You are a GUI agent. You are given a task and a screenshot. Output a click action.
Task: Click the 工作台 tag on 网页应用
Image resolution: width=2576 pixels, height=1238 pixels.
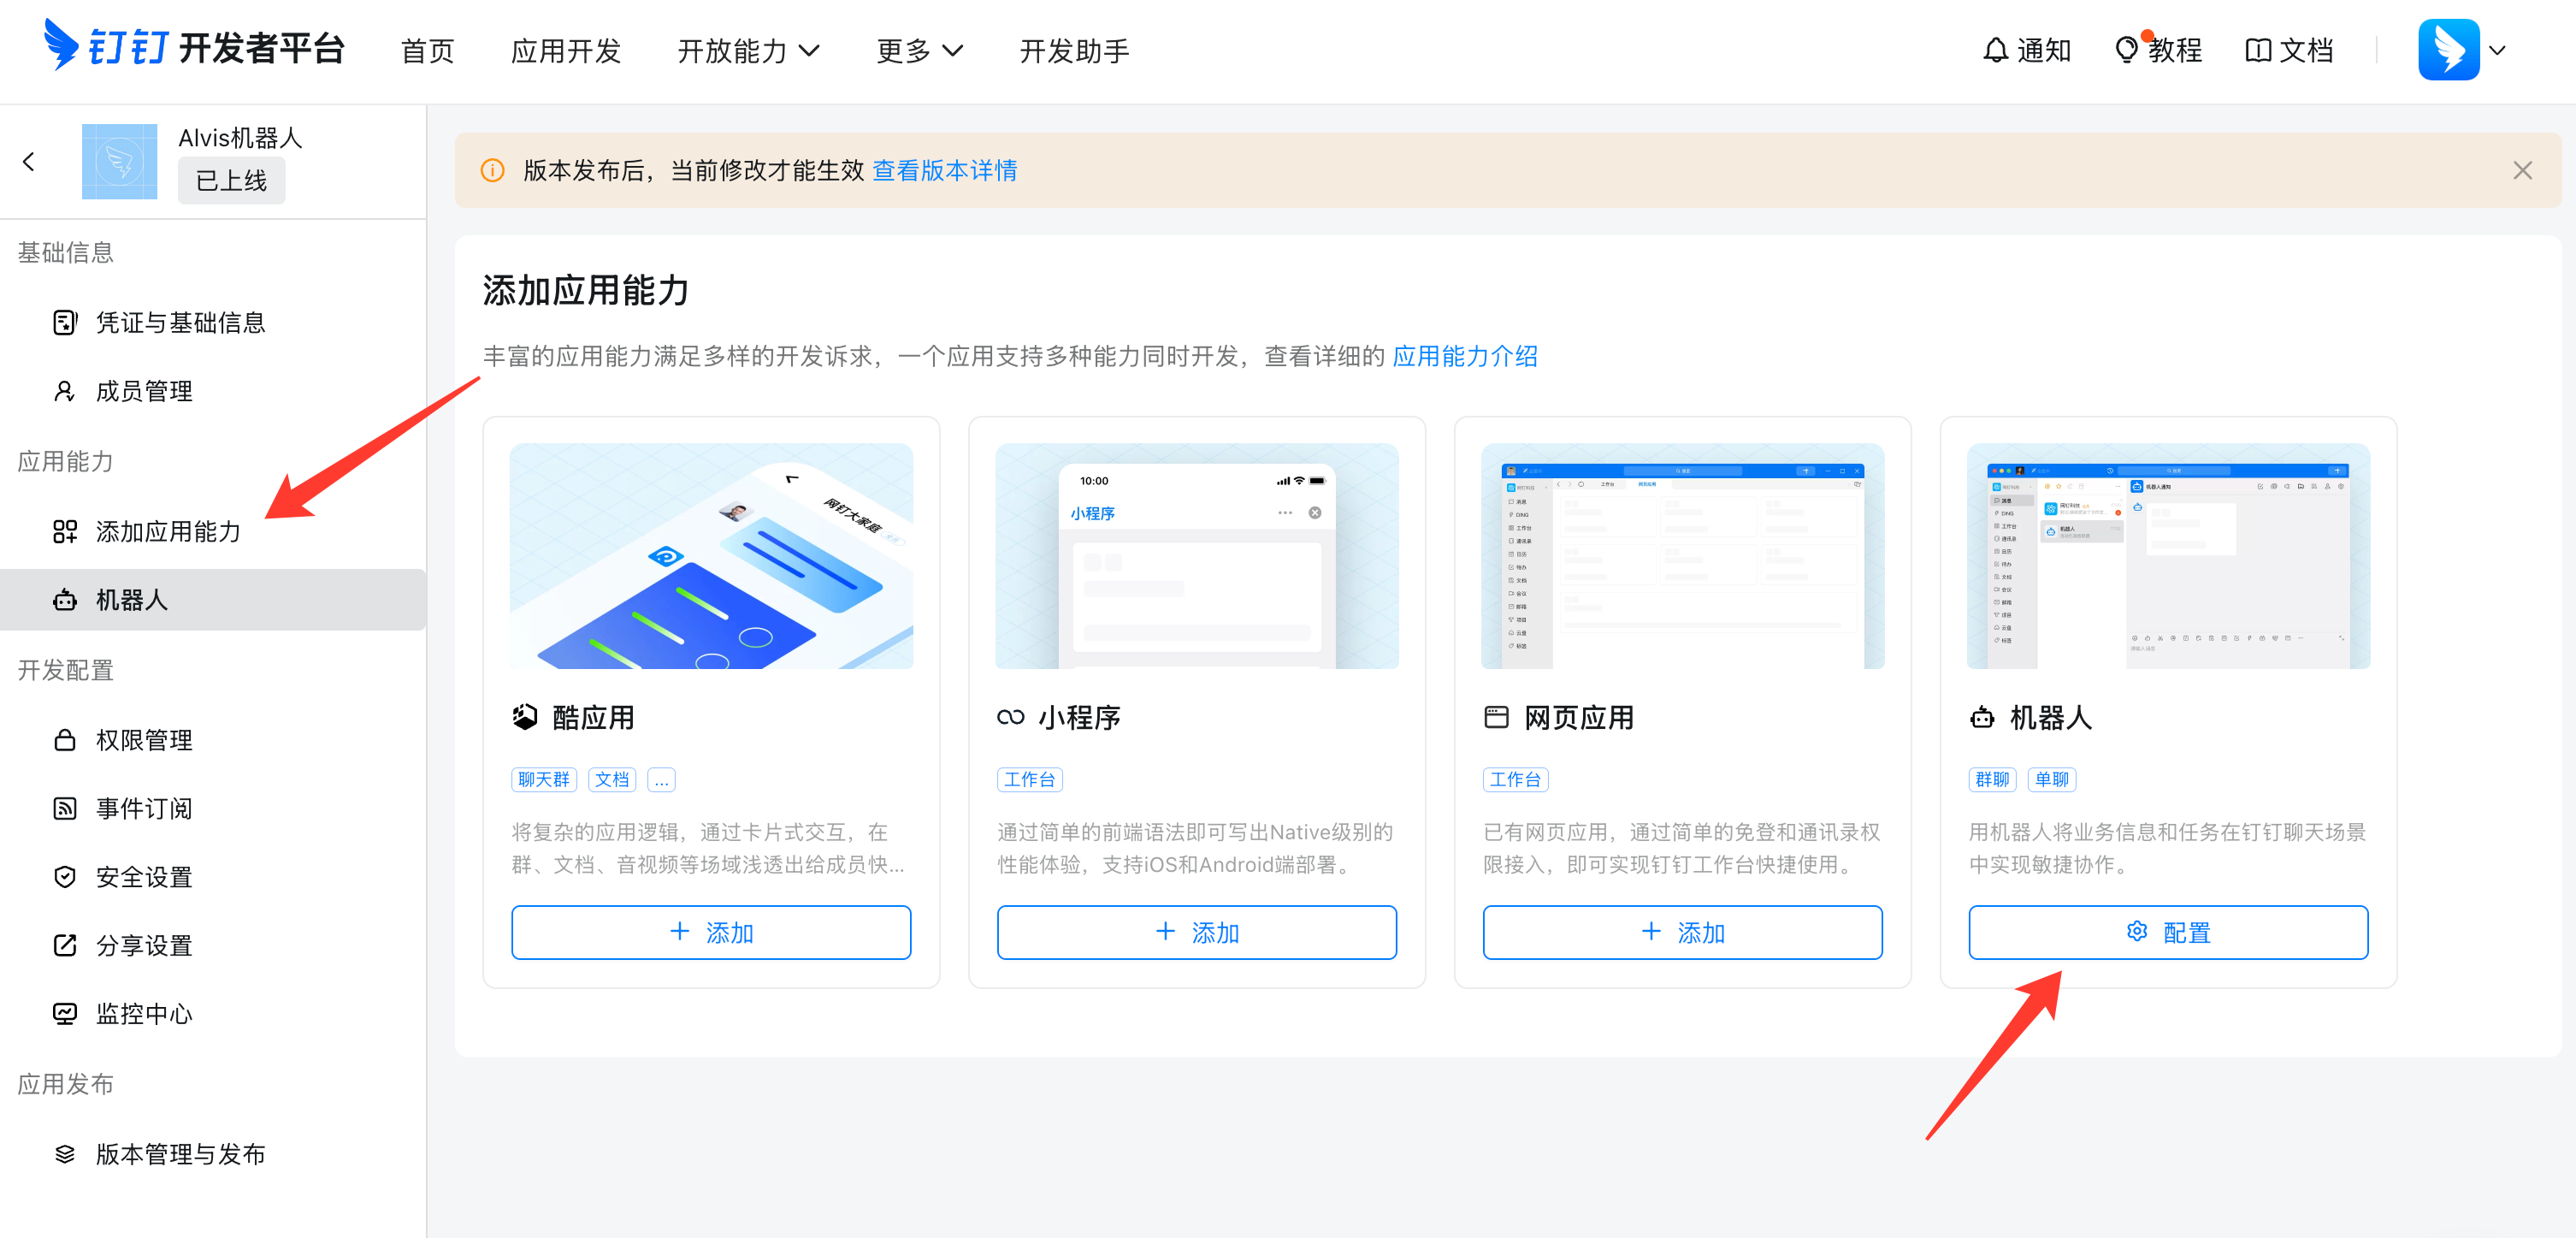pos(1516,779)
